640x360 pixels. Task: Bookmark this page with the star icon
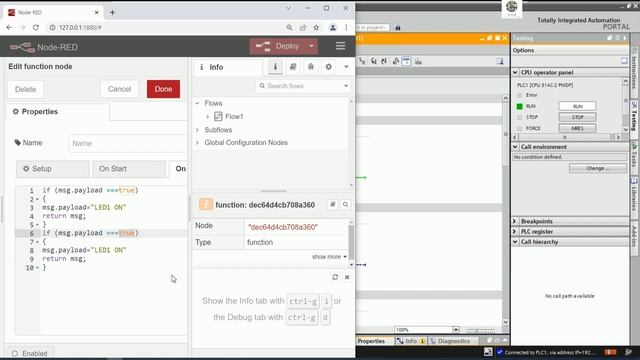tap(316, 27)
